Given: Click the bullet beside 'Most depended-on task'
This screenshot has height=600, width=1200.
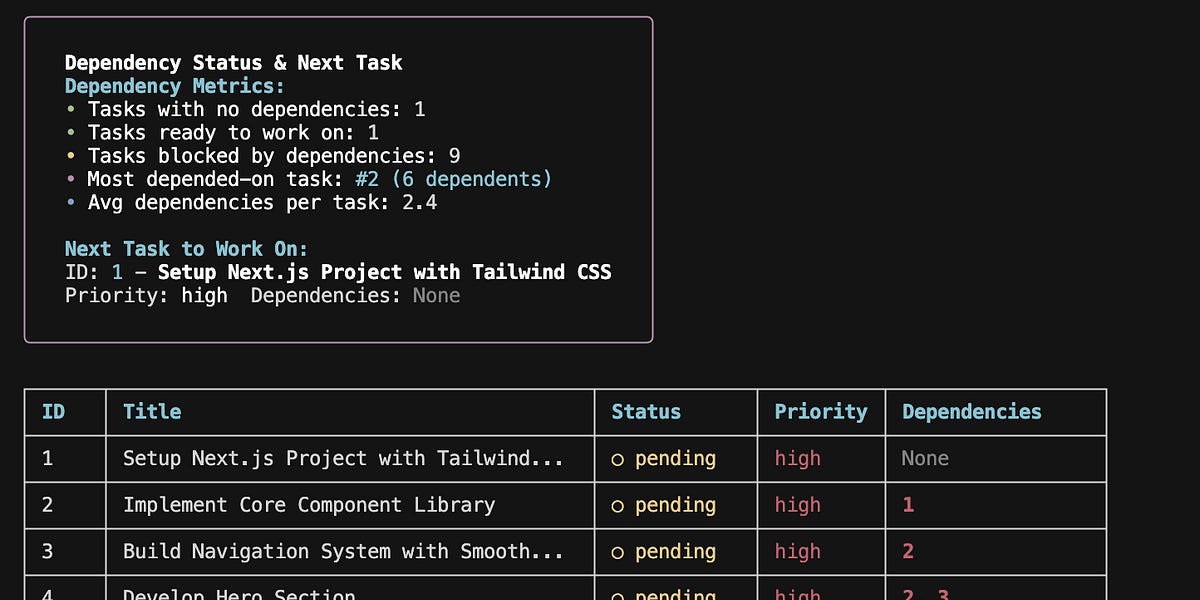Looking at the screenshot, I should click(70, 179).
